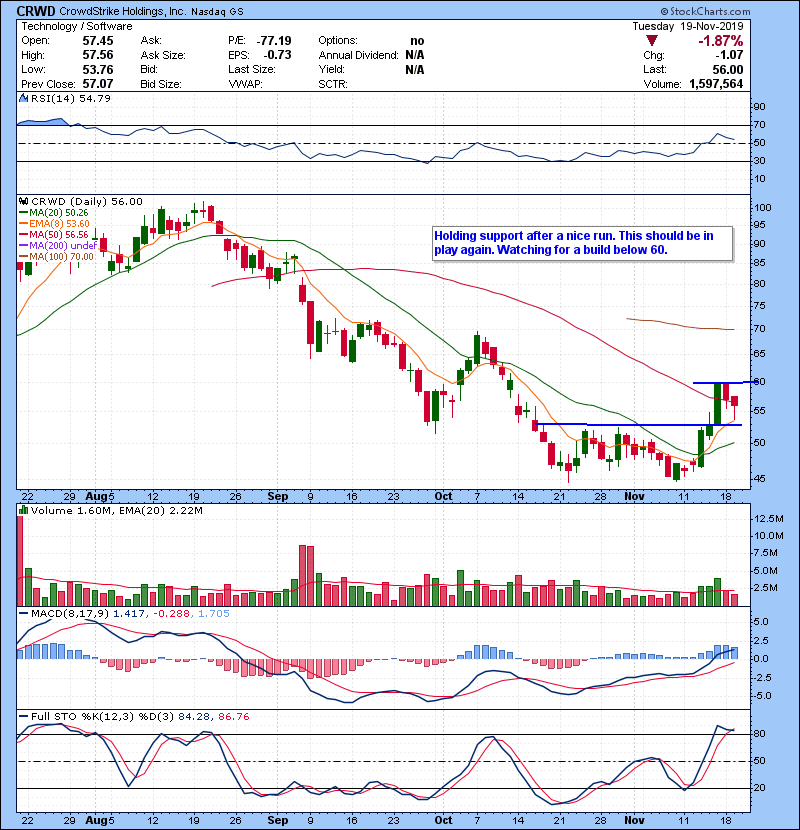The width and height of the screenshot is (800, 830).
Task: Click the RSI(14) 54.79 label
Action: point(71,98)
